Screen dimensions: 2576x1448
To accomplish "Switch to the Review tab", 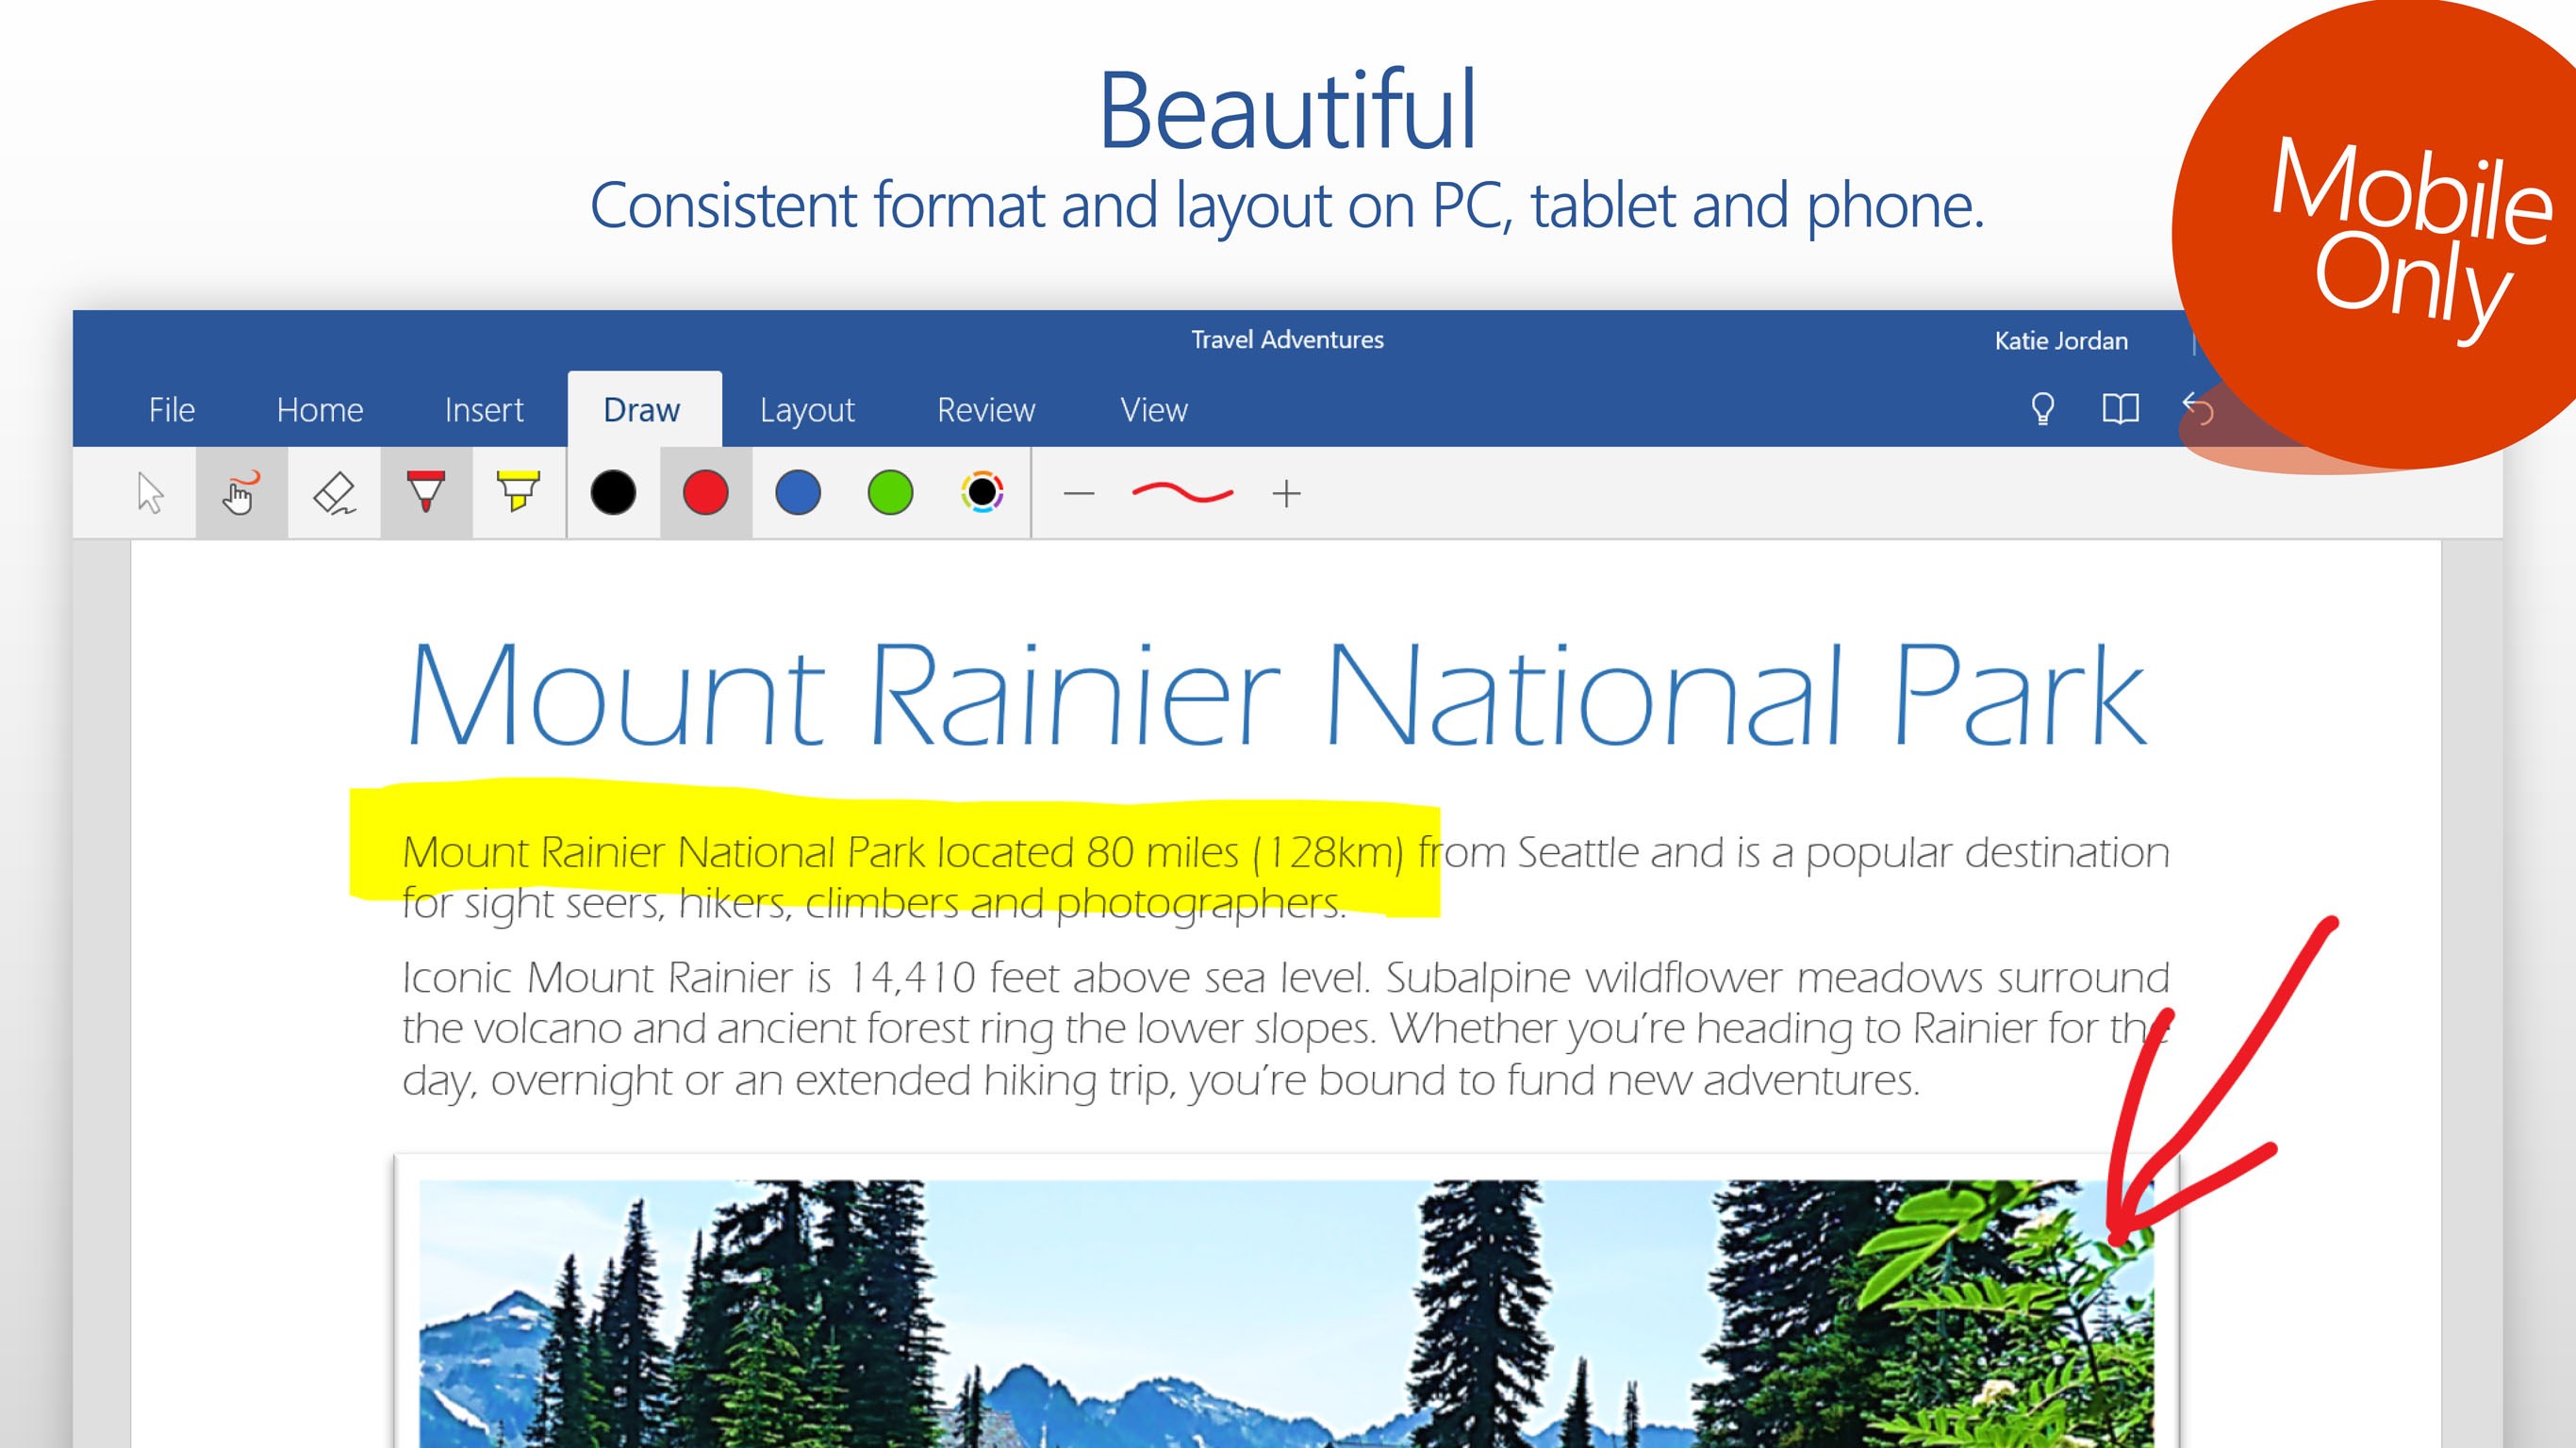I will [x=985, y=410].
